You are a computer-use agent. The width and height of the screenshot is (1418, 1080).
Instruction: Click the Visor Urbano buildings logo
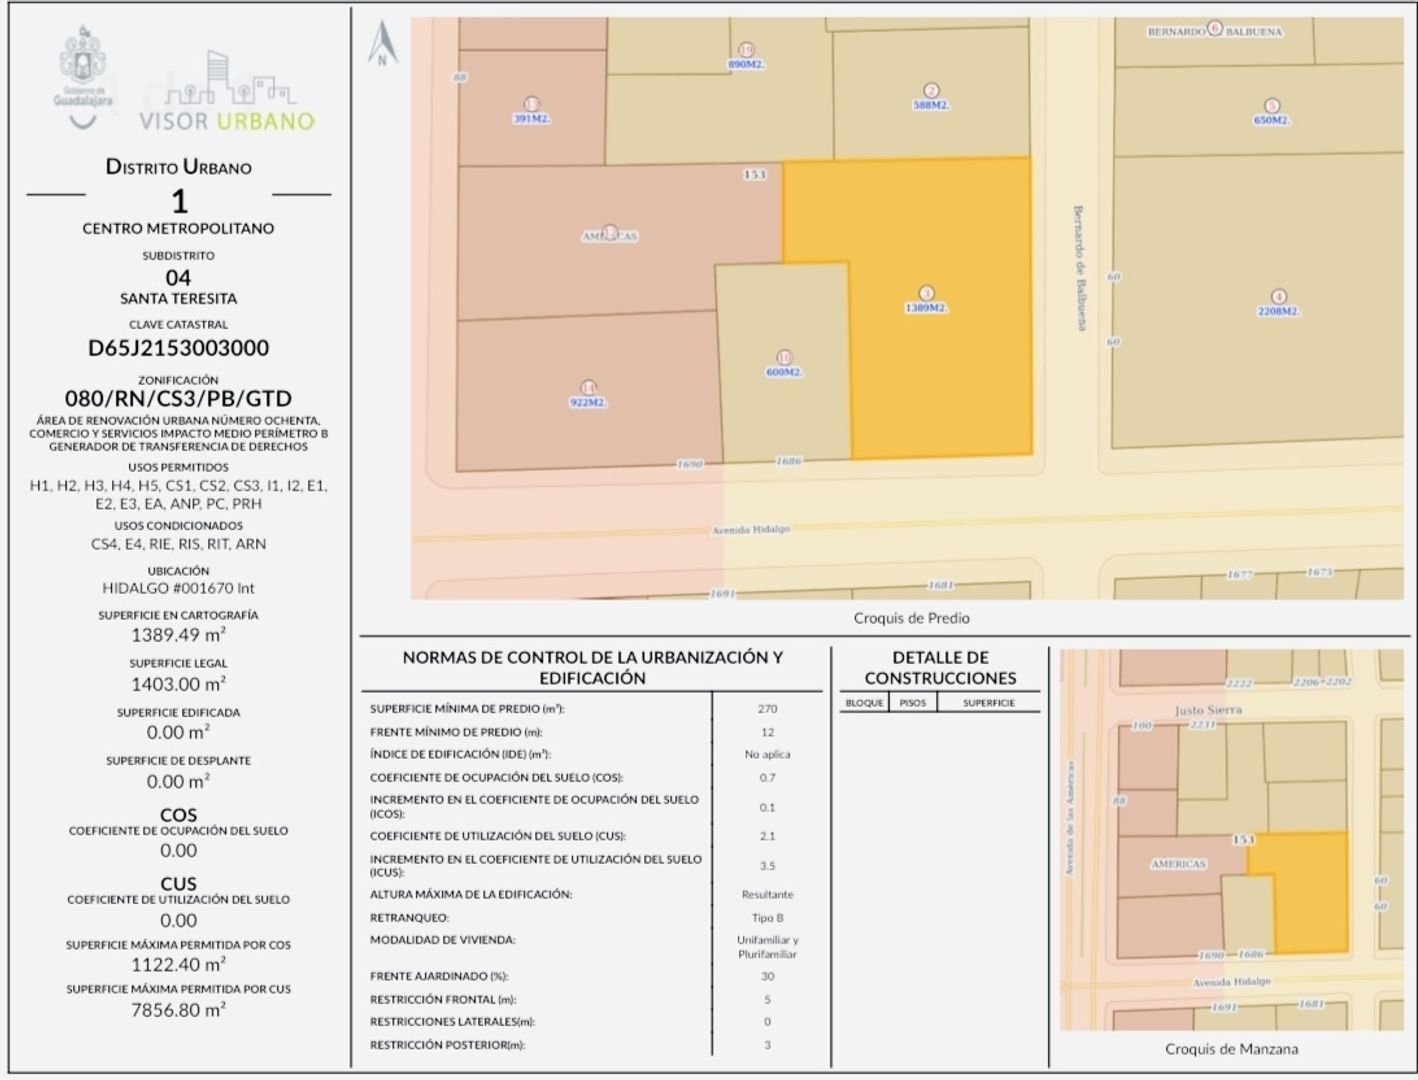(x=227, y=91)
